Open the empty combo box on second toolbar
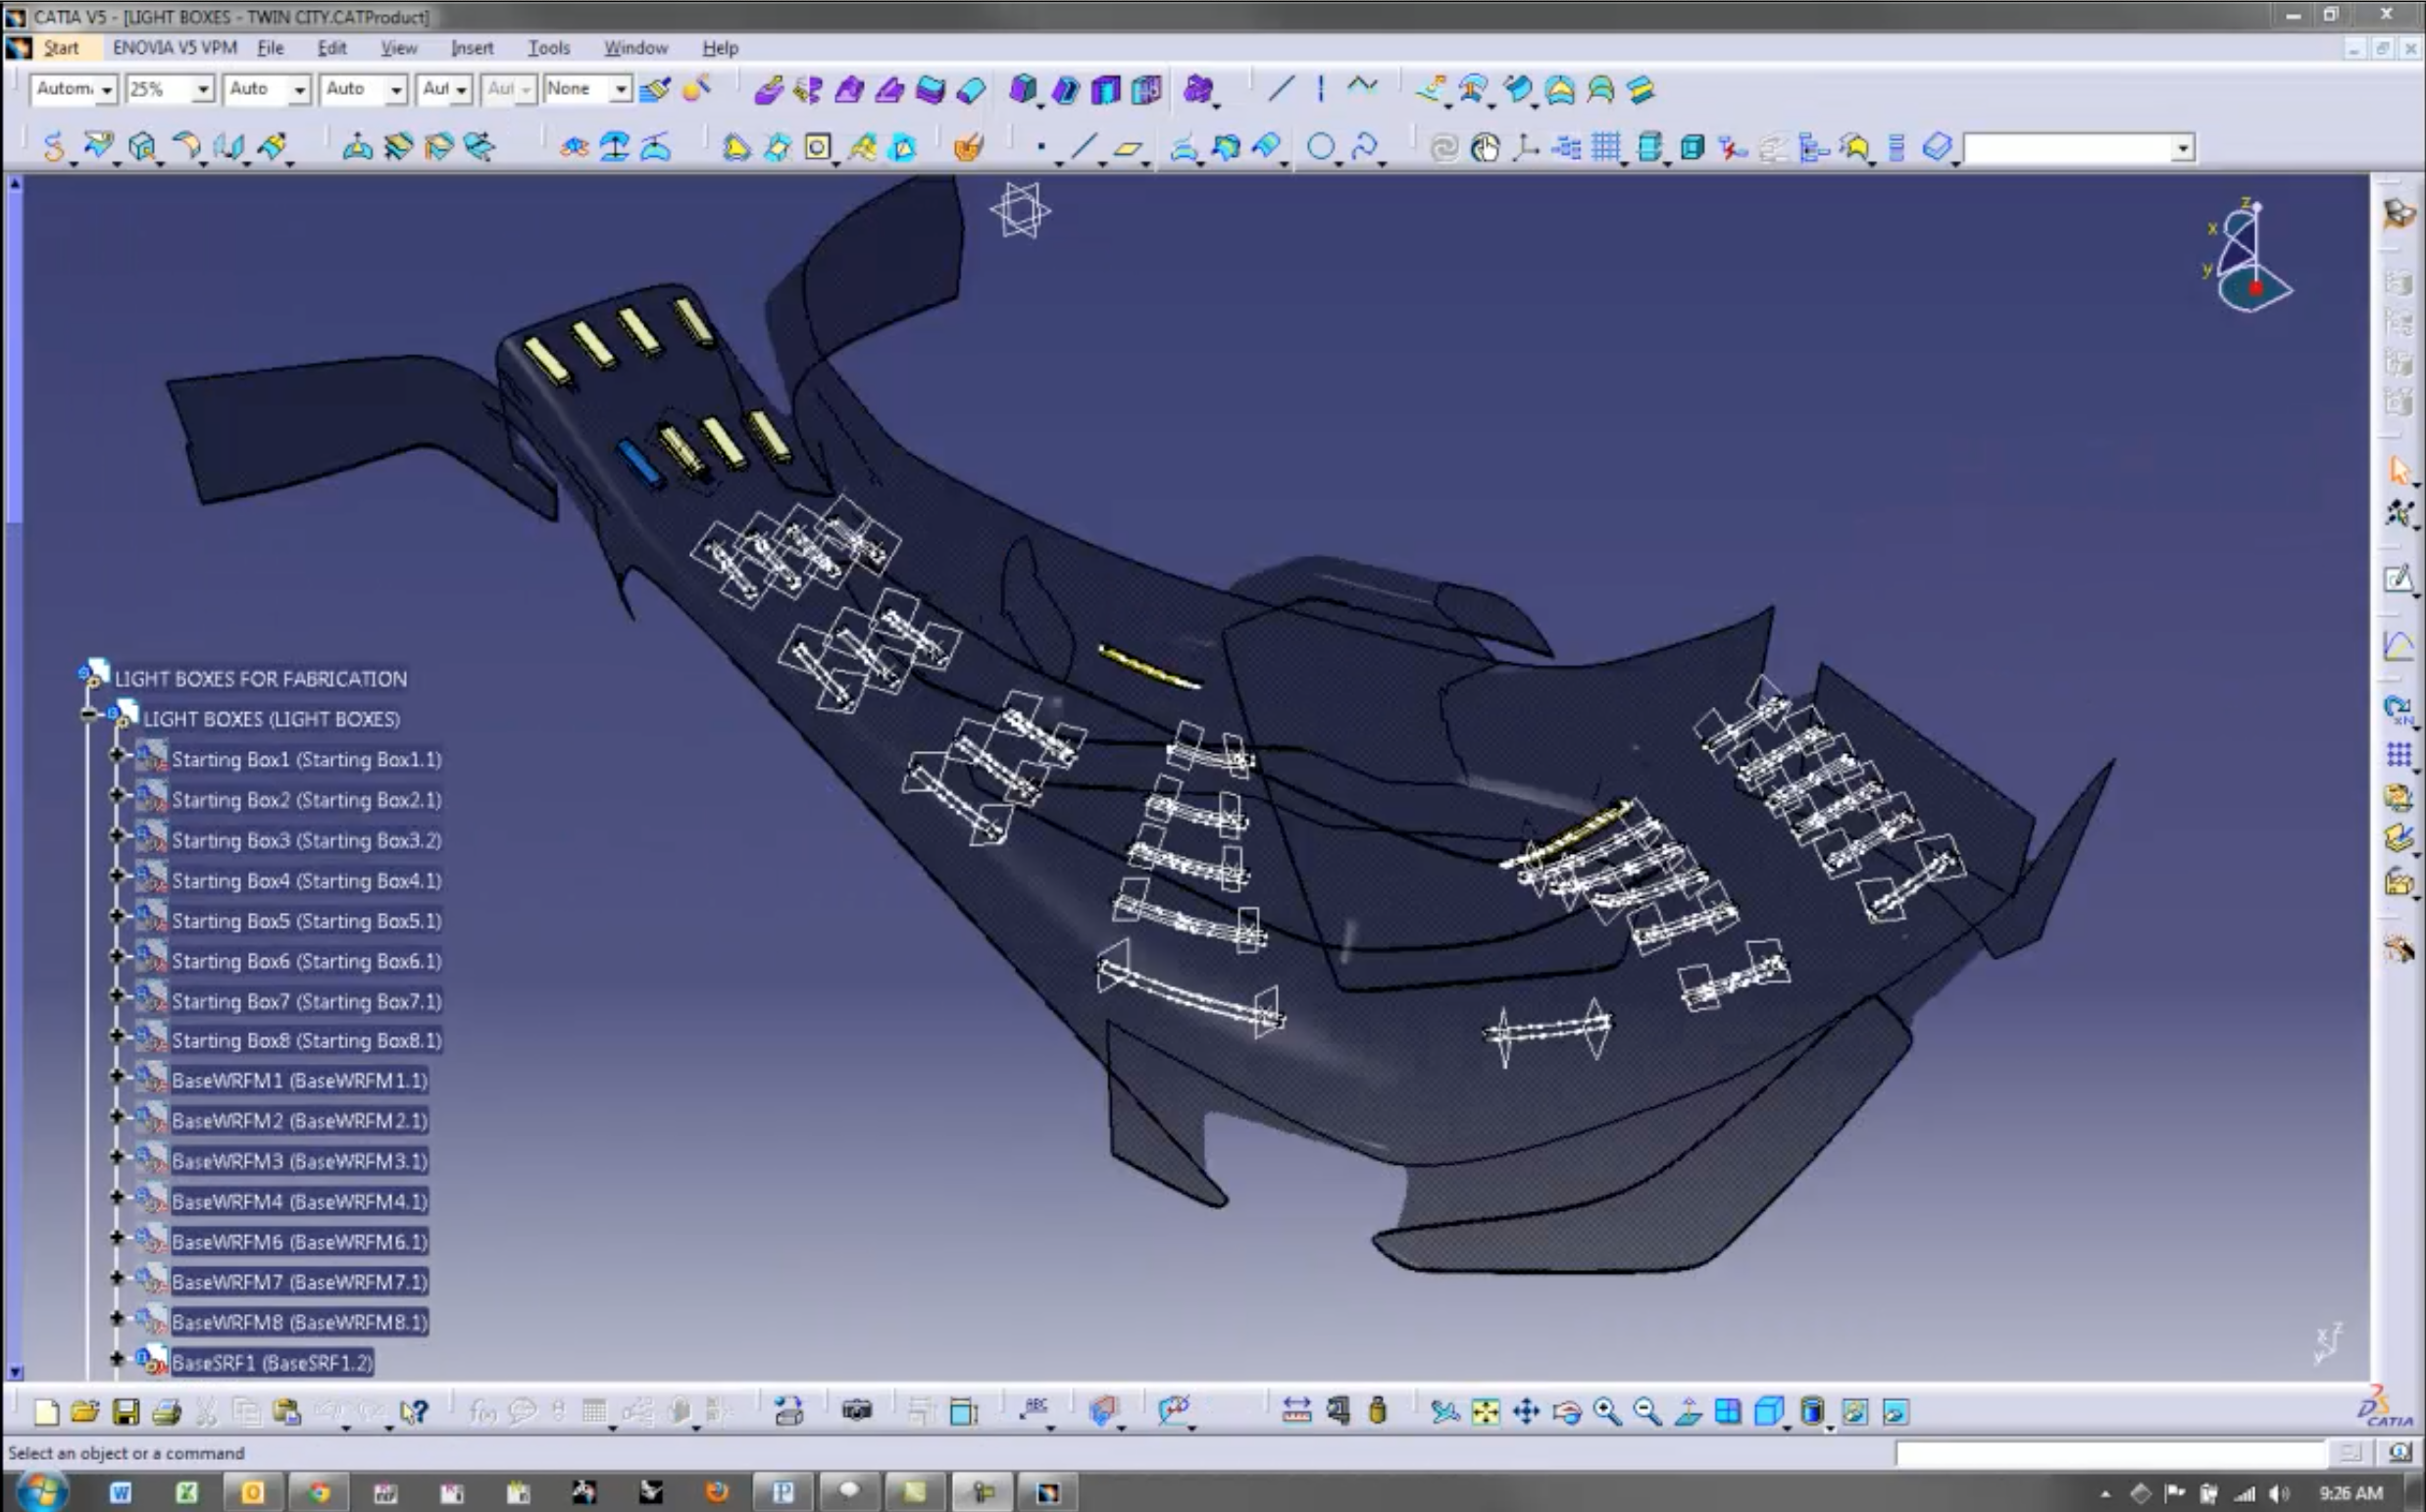The image size is (2426, 1512). tap(2080, 148)
